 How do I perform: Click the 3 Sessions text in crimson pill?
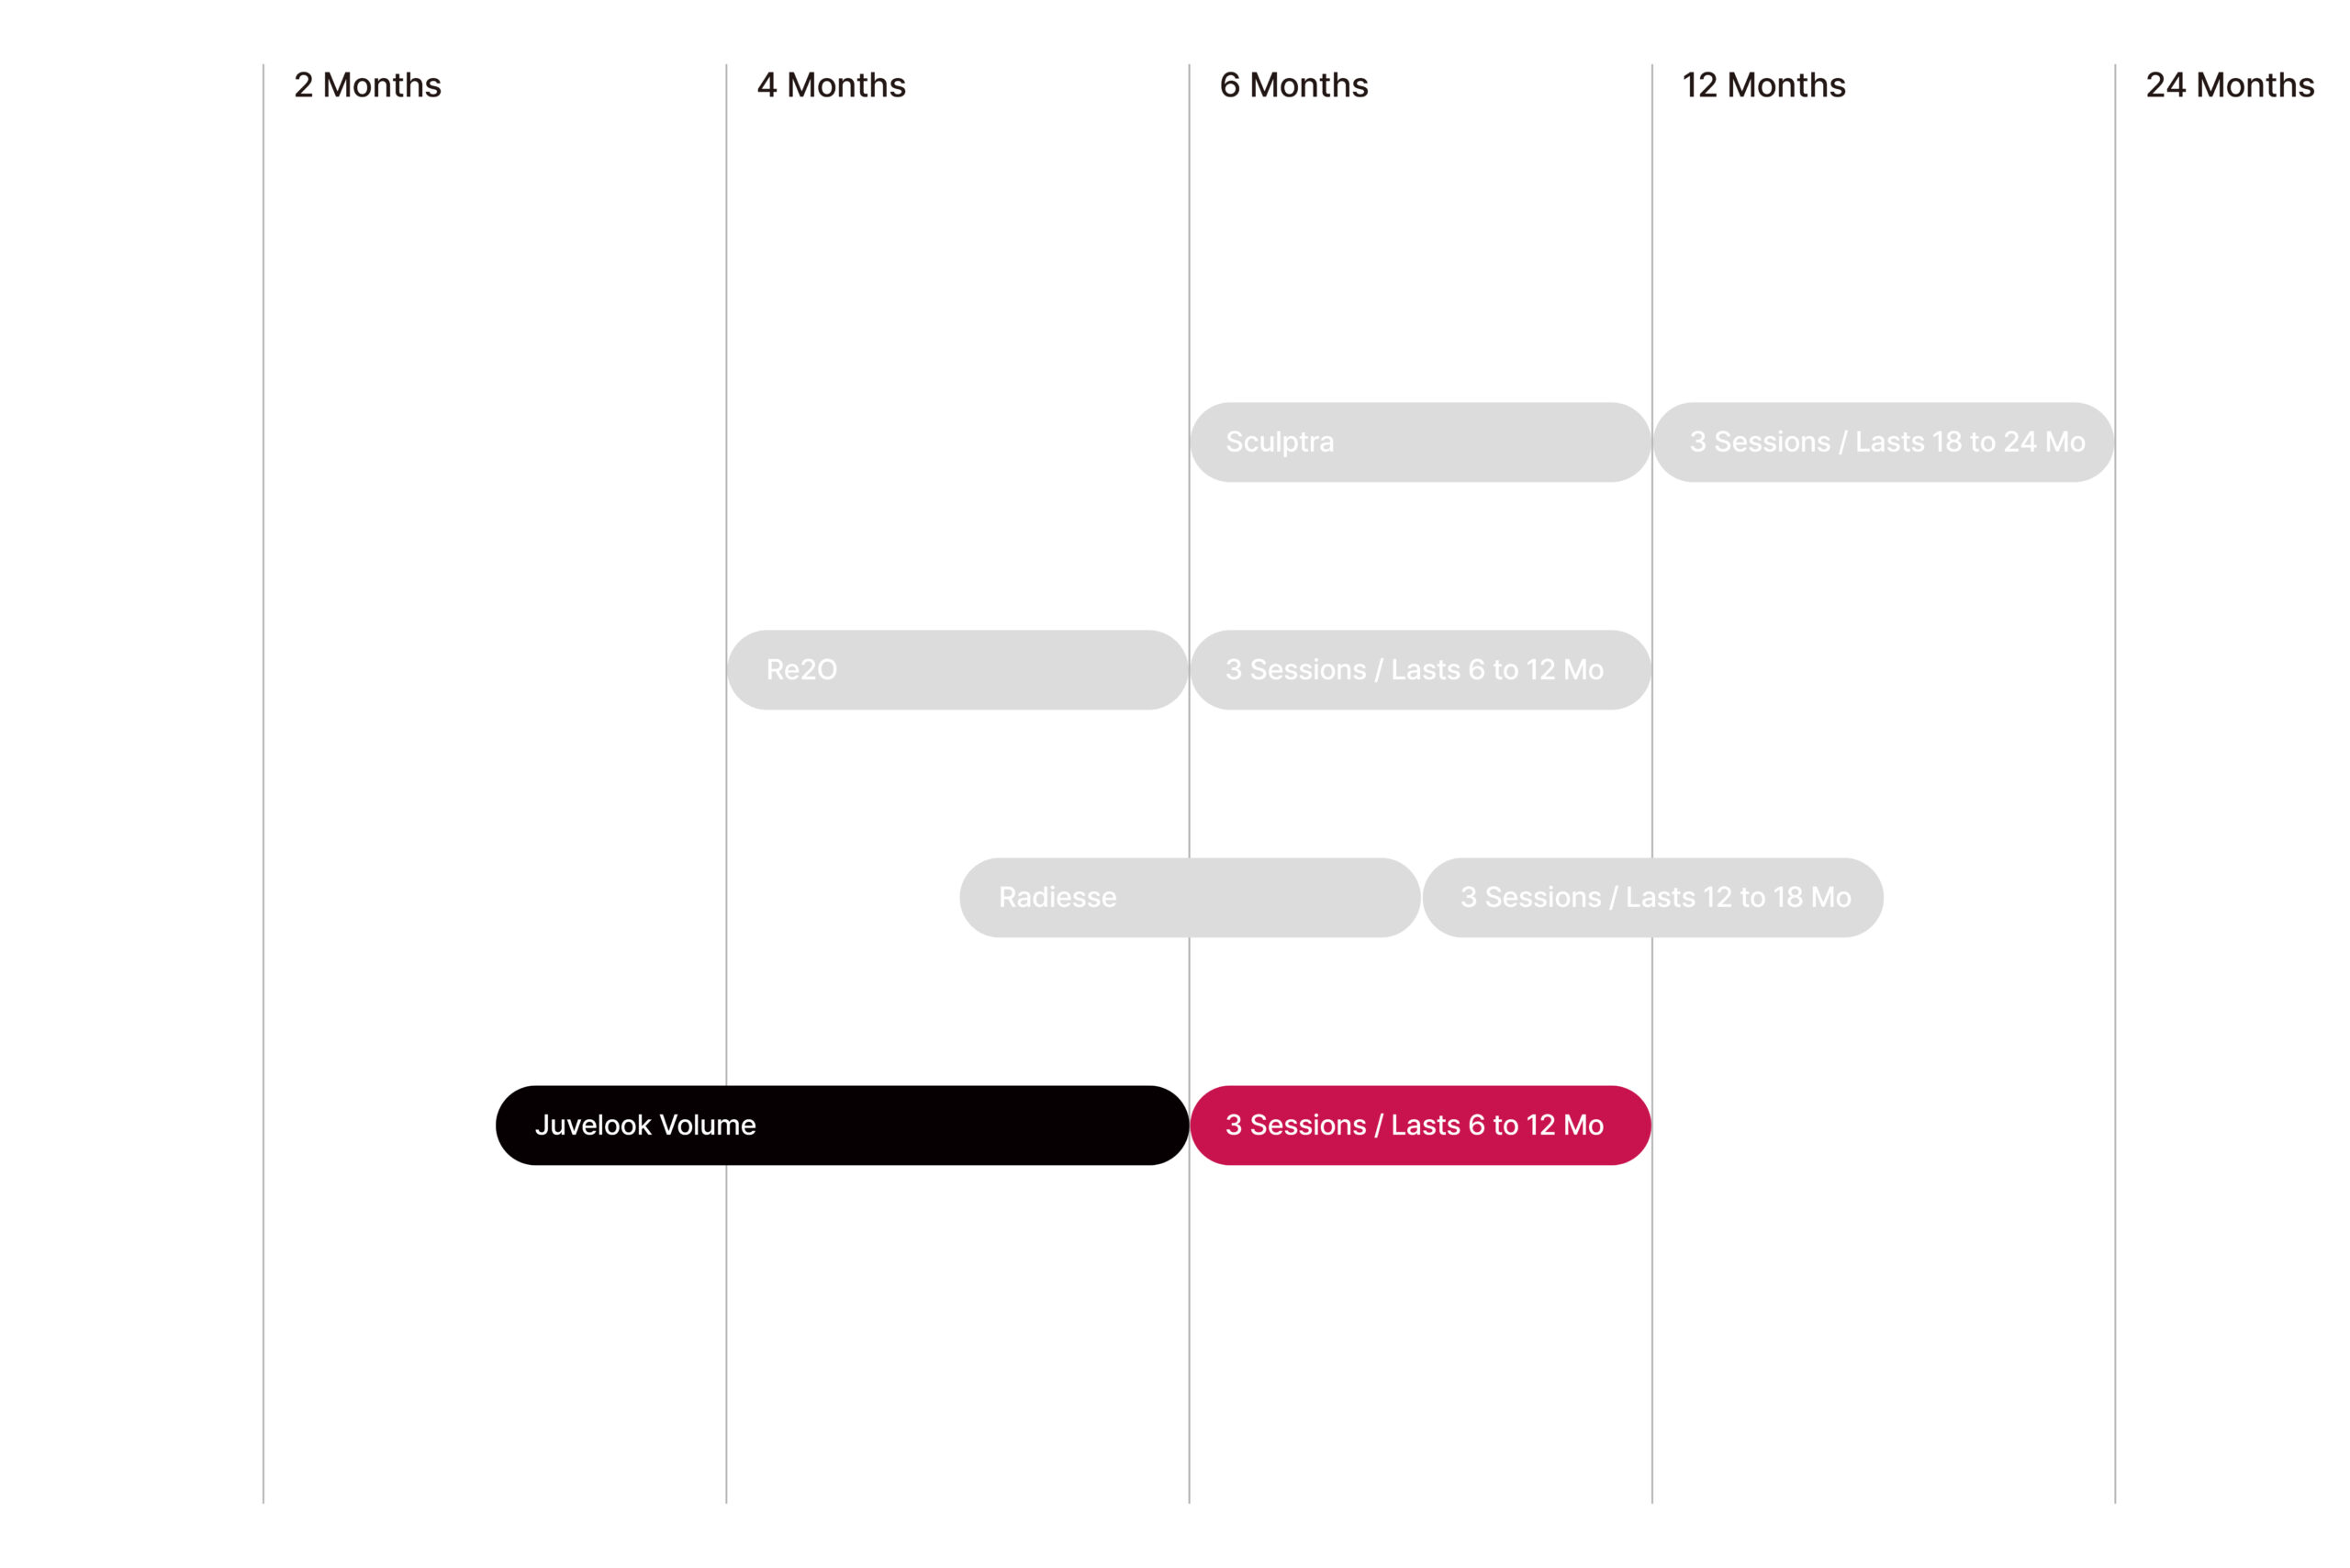pos(1295,1125)
